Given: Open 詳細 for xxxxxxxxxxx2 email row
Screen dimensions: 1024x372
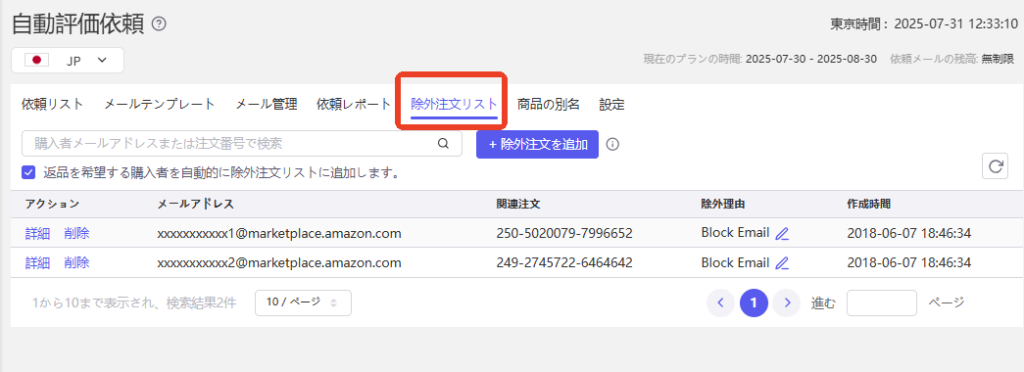Looking at the screenshot, I should (37, 263).
